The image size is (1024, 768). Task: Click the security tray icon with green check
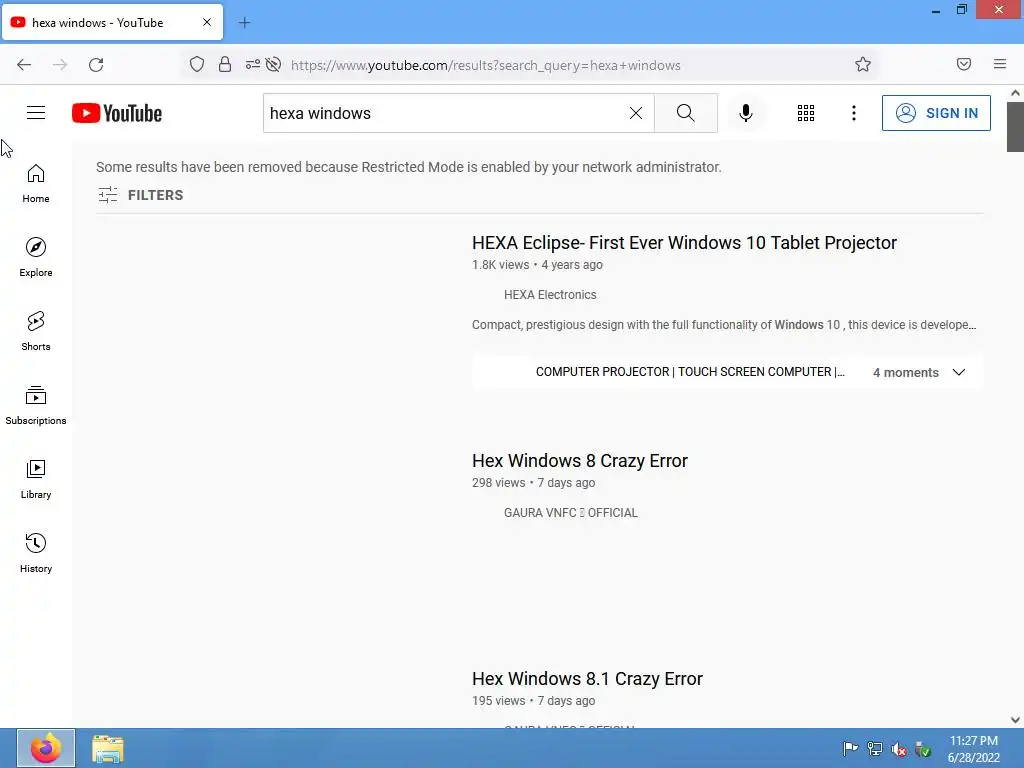923,749
